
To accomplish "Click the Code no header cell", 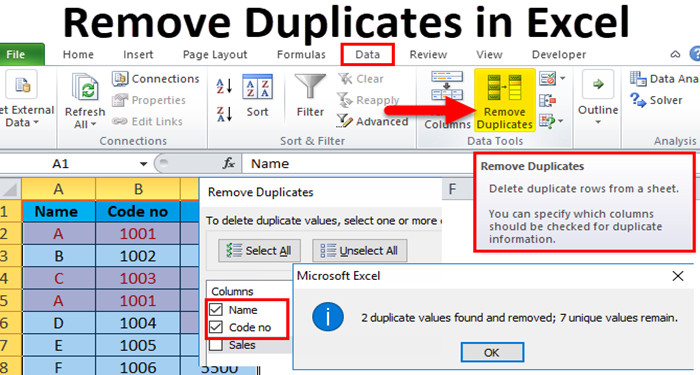I will pos(138,211).
